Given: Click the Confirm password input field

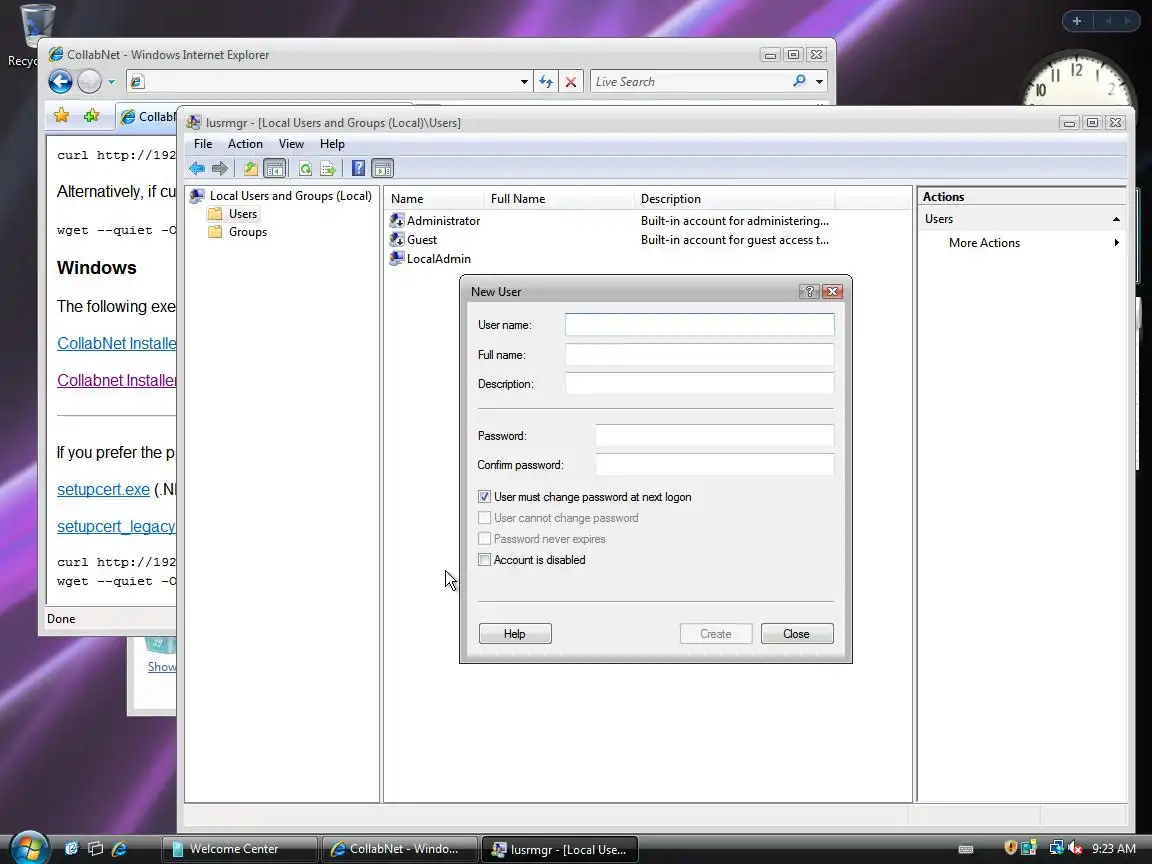Looking at the screenshot, I should pos(714,464).
